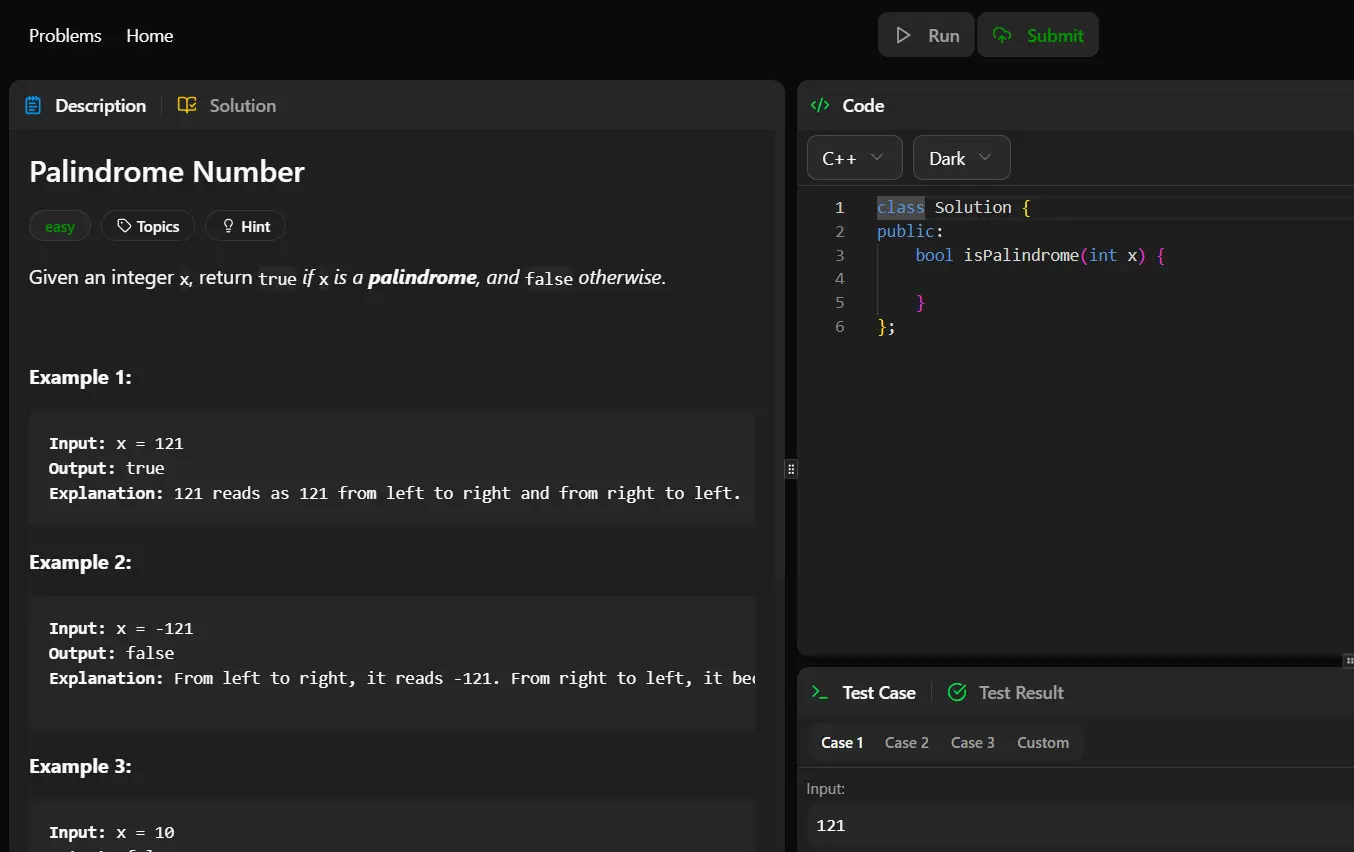
Task: Click the Example 2 Explanation line
Action: tap(402, 678)
